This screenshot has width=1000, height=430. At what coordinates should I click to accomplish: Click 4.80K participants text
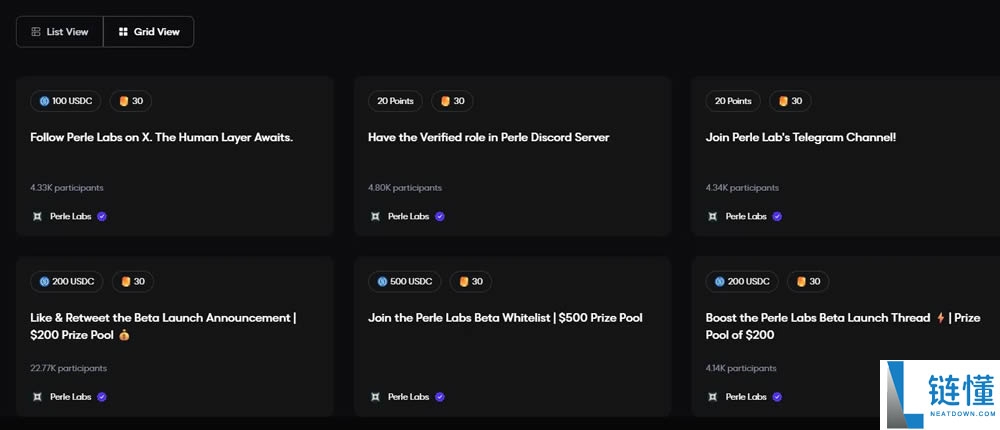click(x=405, y=188)
